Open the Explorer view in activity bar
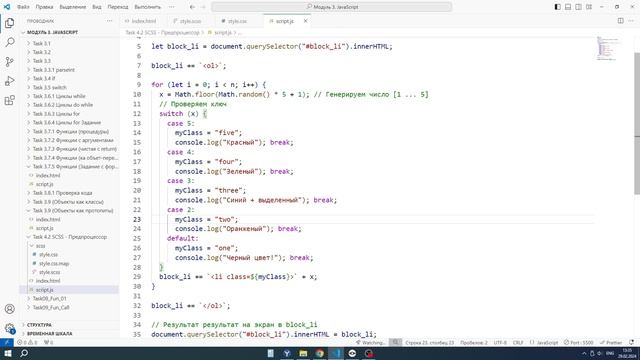This screenshot has width=640, height=360. 9,23
